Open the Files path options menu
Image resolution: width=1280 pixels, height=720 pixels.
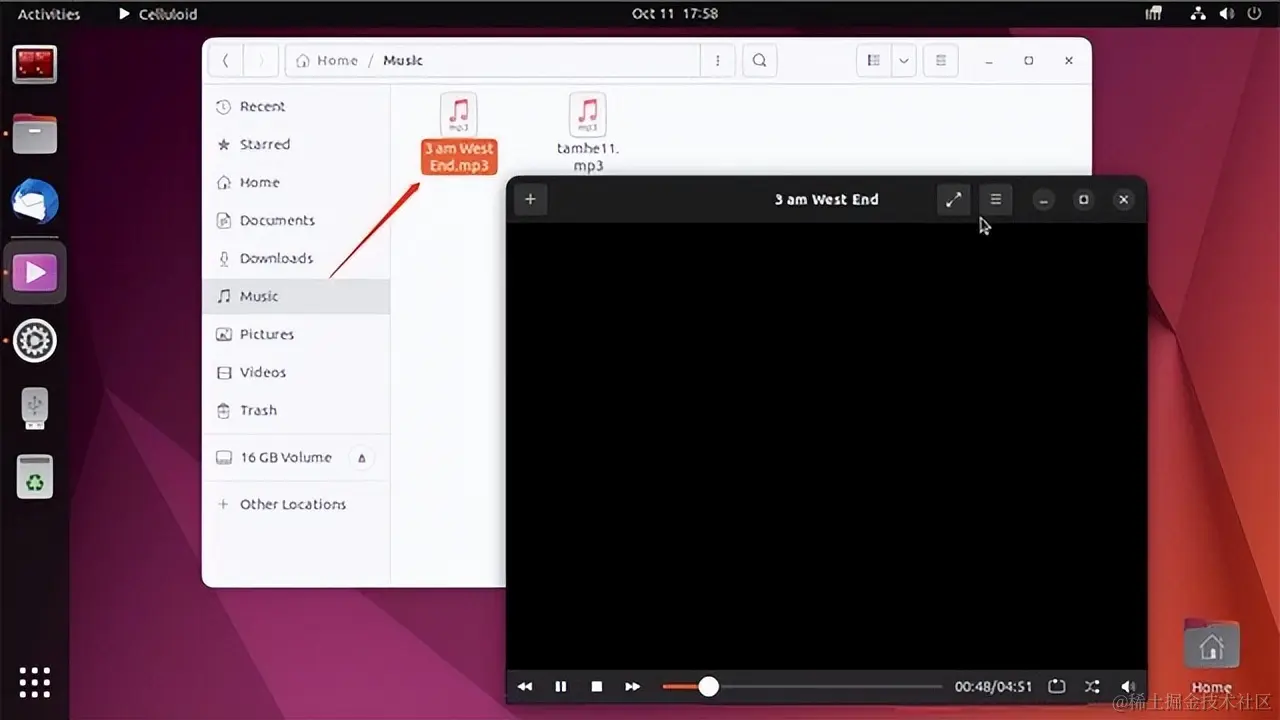pos(717,60)
